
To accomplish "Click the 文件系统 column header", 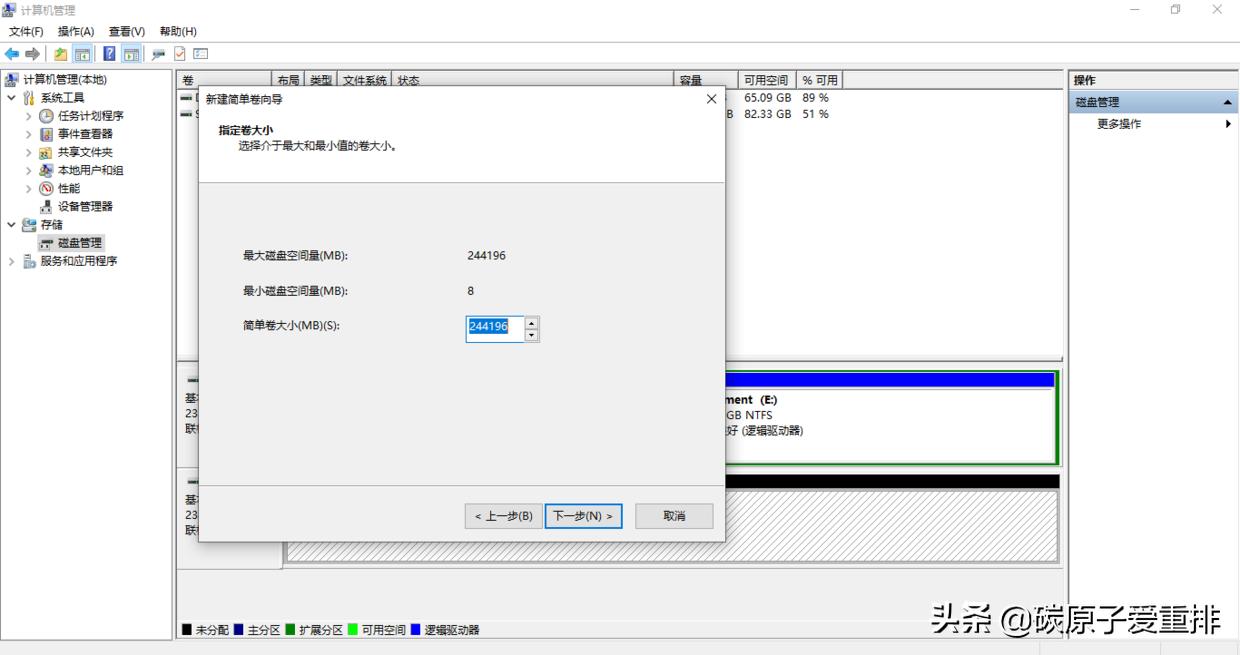I will point(366,80).
